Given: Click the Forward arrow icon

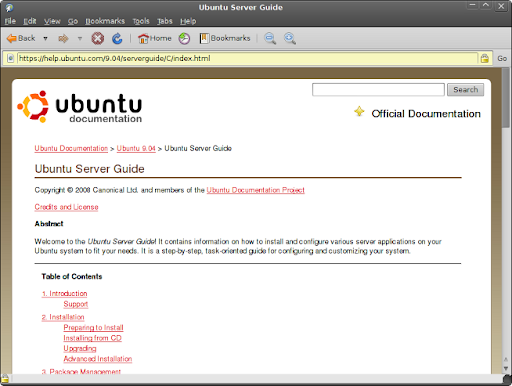Looking at the screenshot, I should coord(63,38).
